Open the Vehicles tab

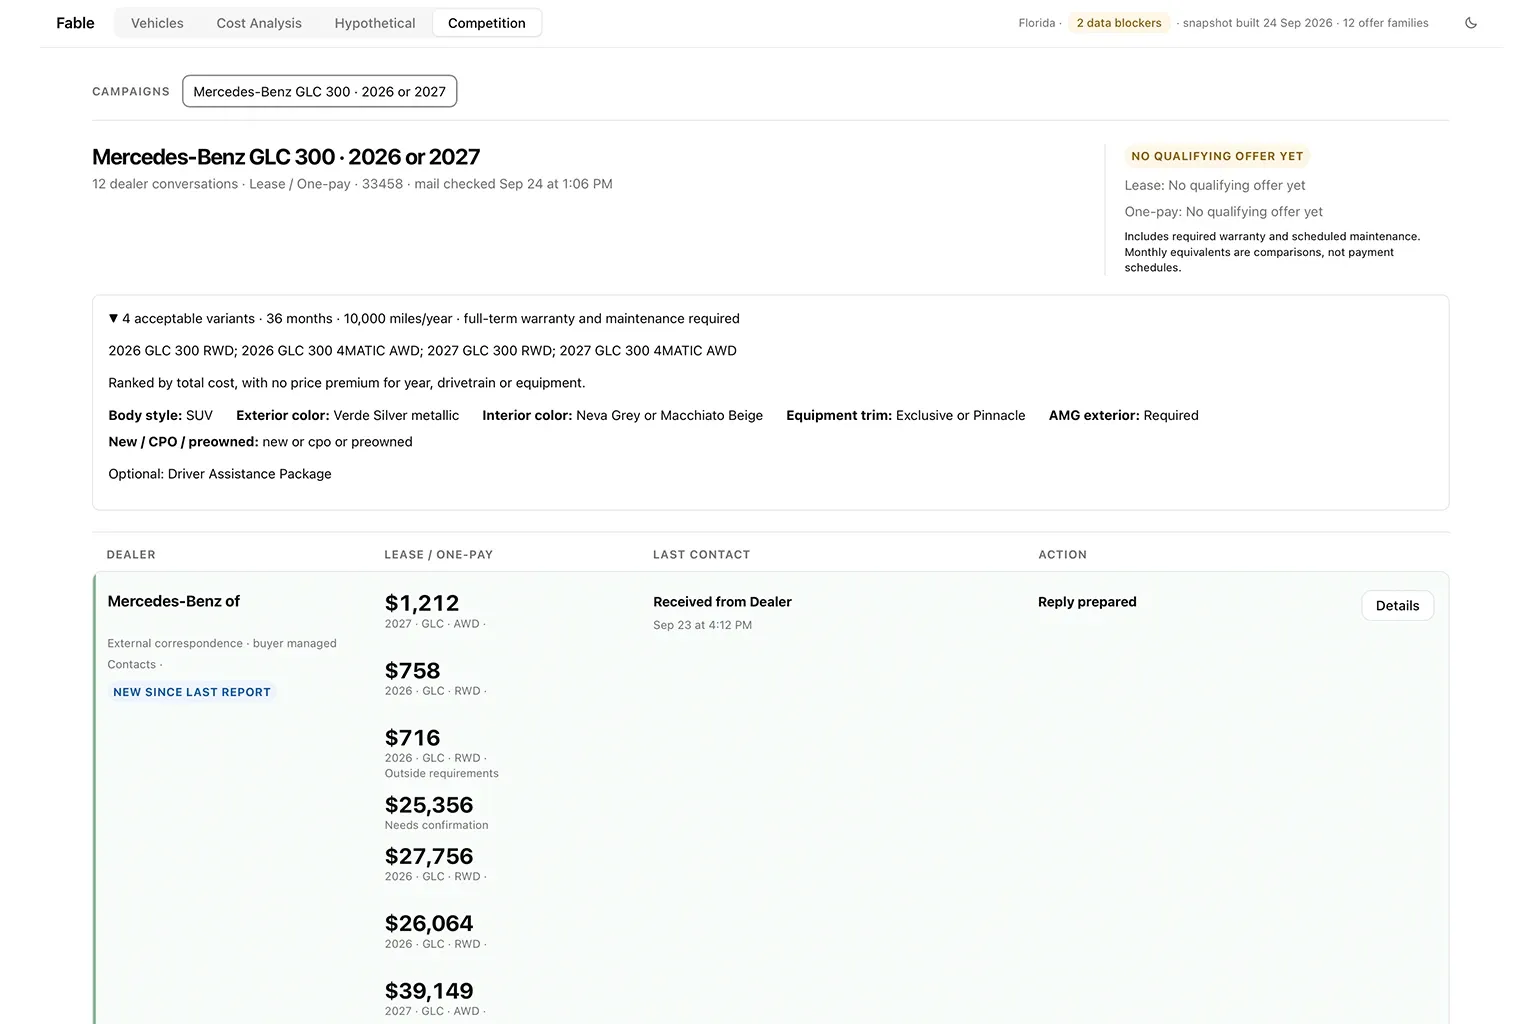pyautogui.click(x=157, y=23)
